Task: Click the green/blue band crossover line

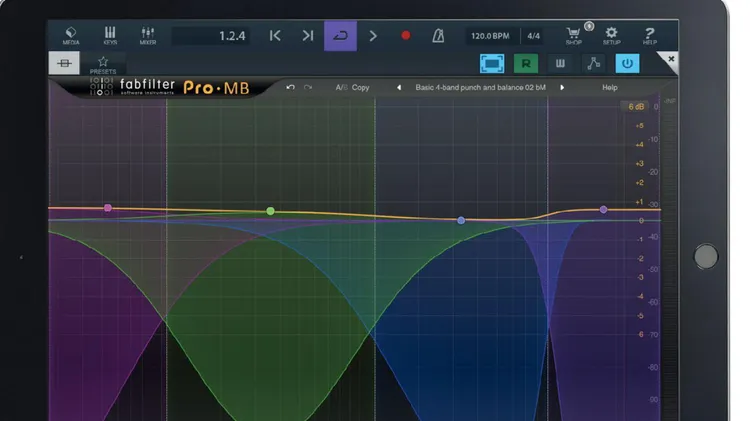Action: [375, 258]
